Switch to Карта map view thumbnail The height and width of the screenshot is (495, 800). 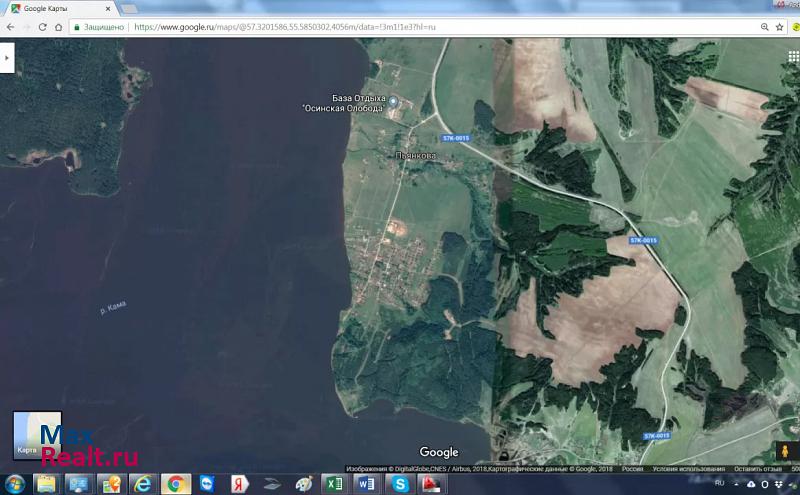pos(37,435)
